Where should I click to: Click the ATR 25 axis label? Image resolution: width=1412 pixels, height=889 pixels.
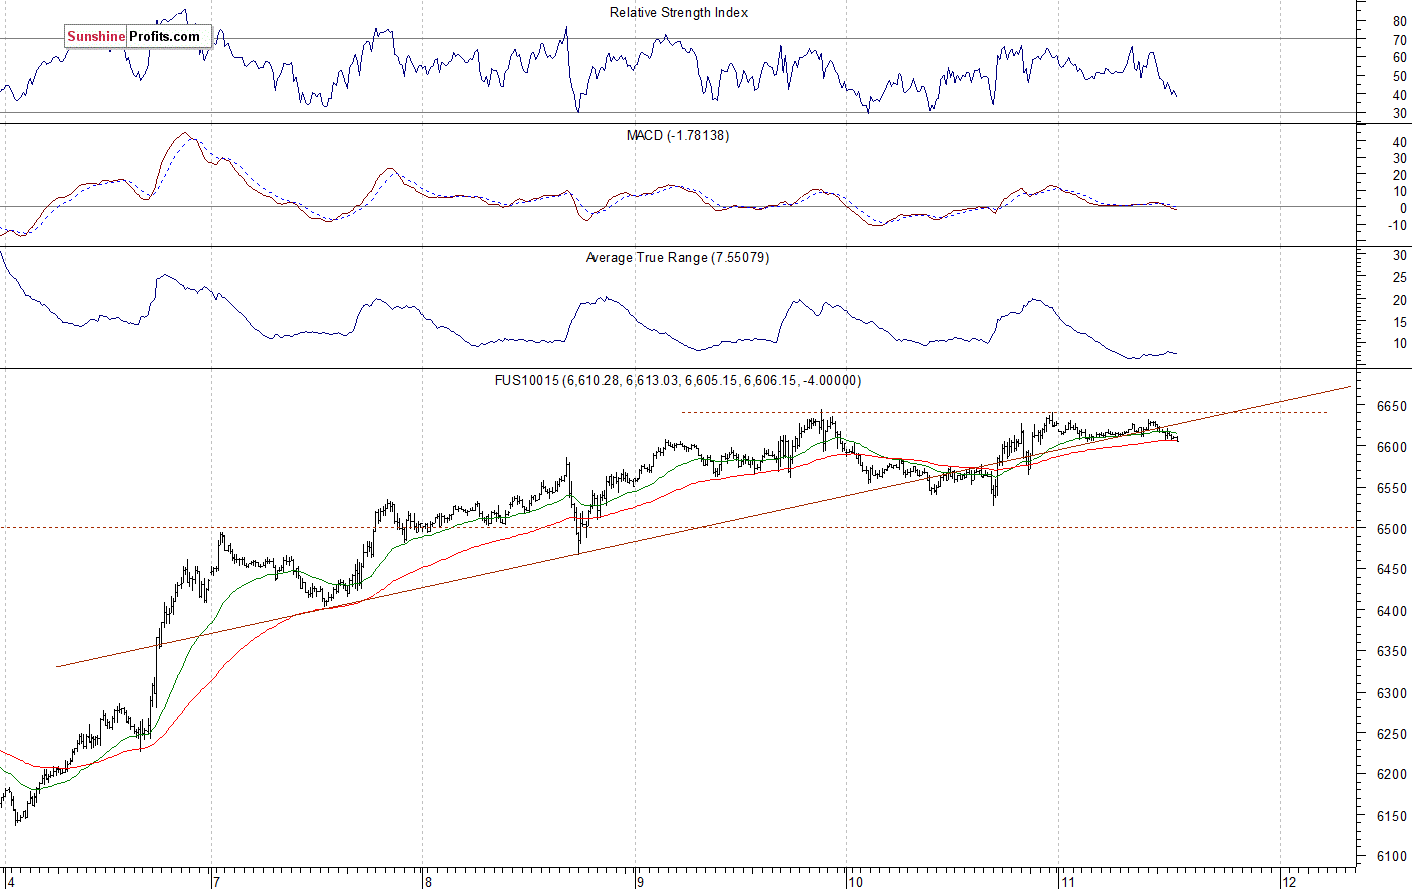point(1400,279)
